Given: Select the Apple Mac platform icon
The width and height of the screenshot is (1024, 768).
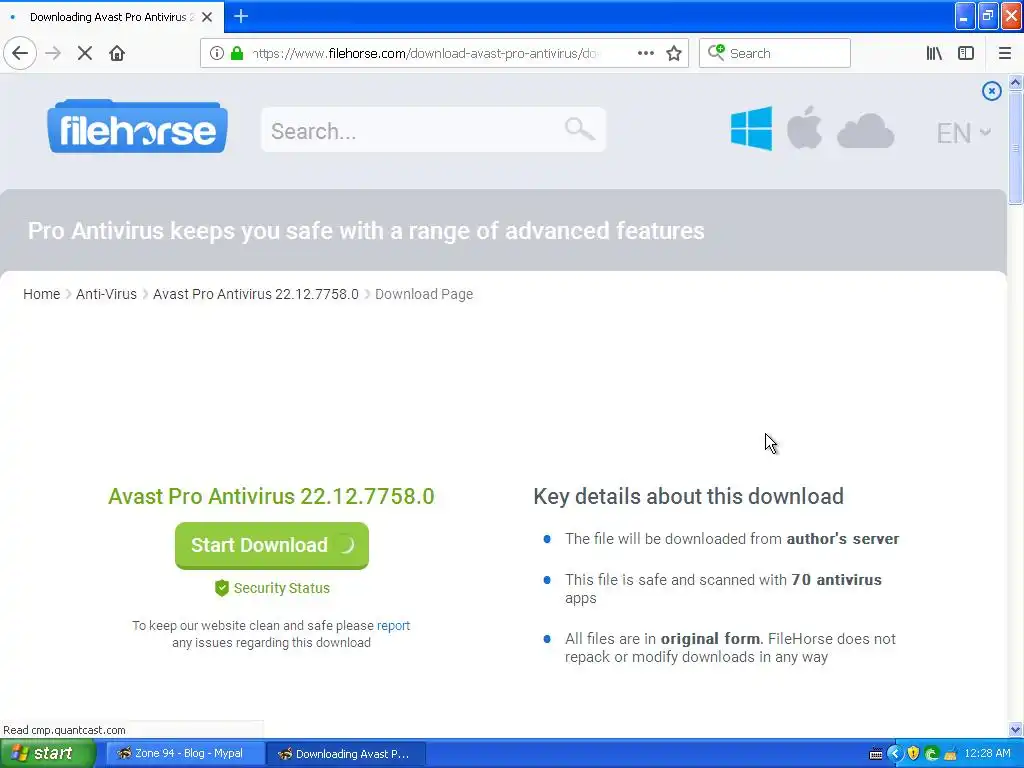Looking at the screenshot, I should [x=804, y=127].
